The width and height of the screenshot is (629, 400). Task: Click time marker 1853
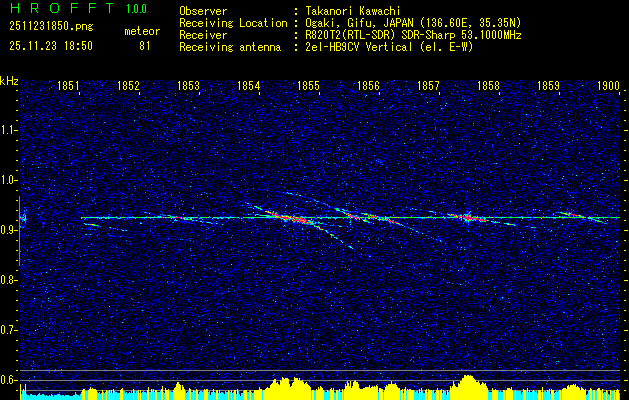point(188,85)
